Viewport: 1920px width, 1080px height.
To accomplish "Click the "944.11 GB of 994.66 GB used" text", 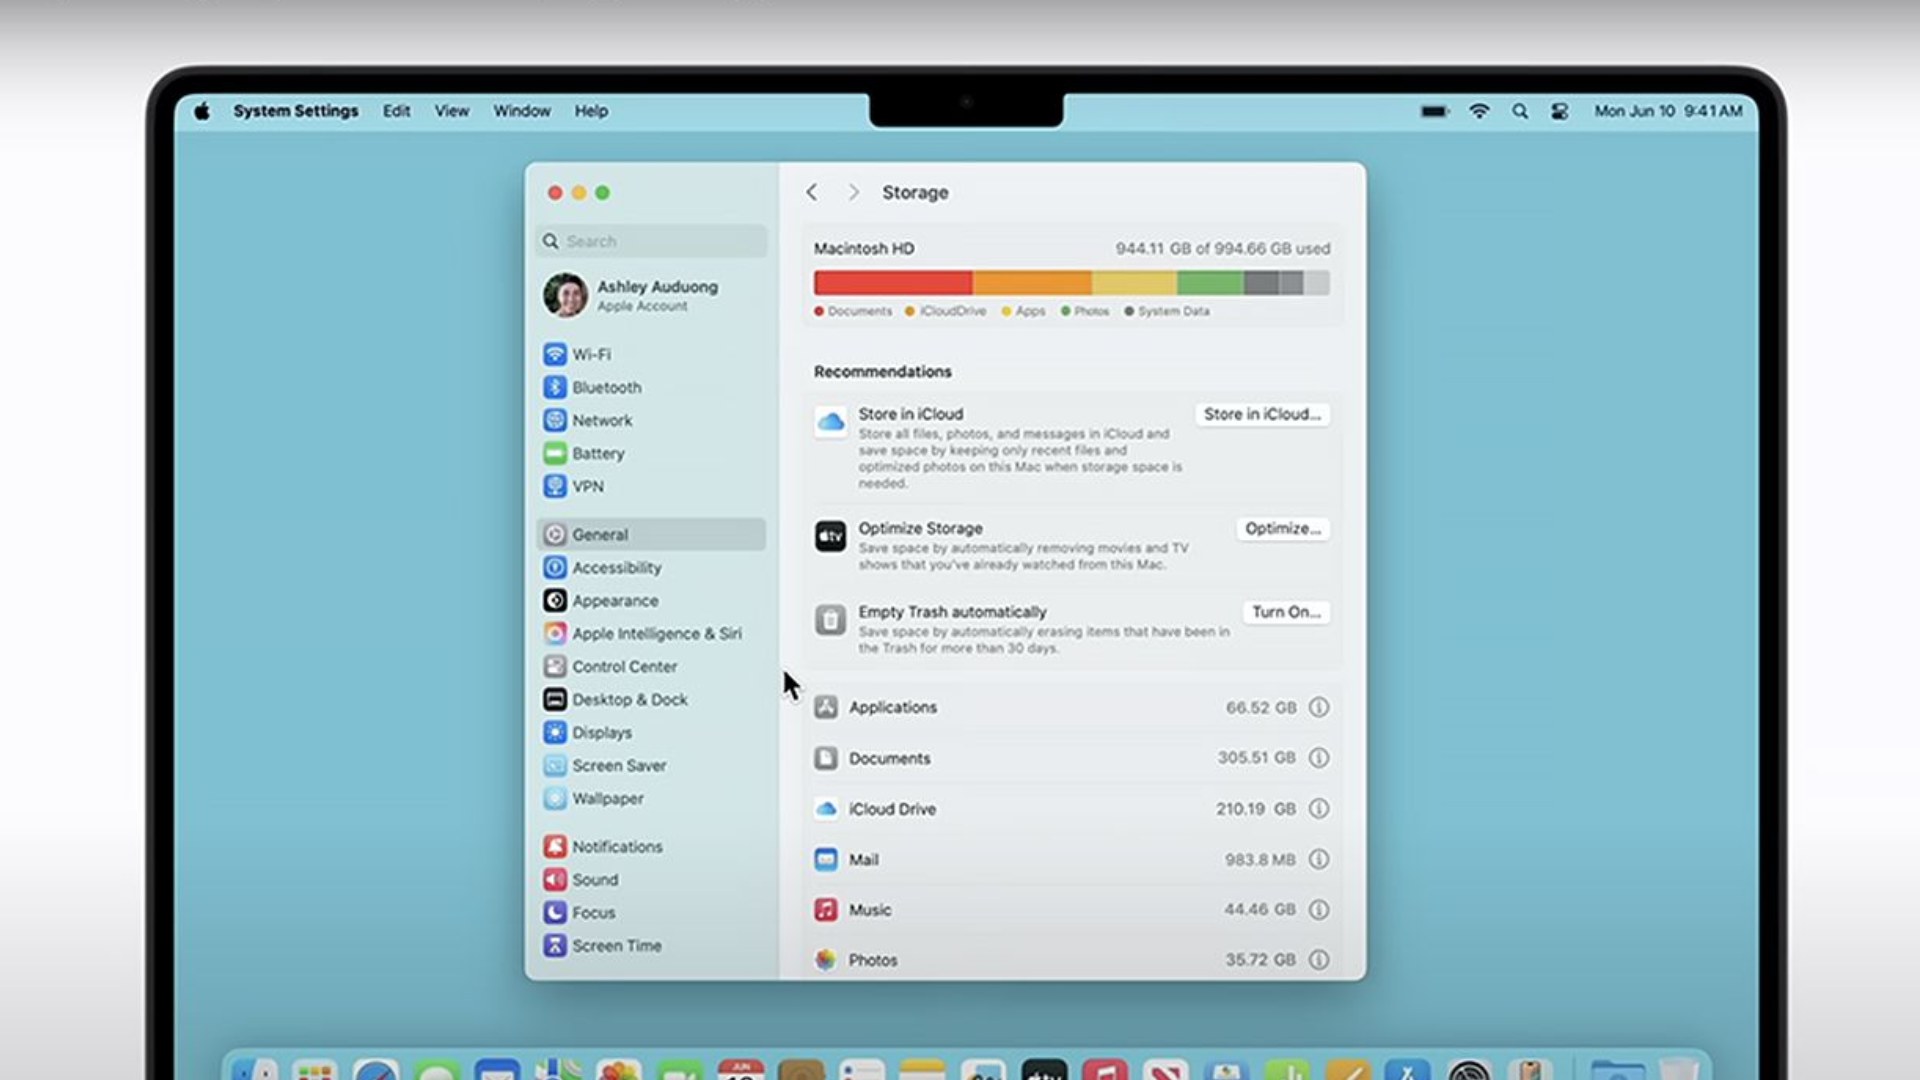I will pyautogui.click(x=1223, y=248).
